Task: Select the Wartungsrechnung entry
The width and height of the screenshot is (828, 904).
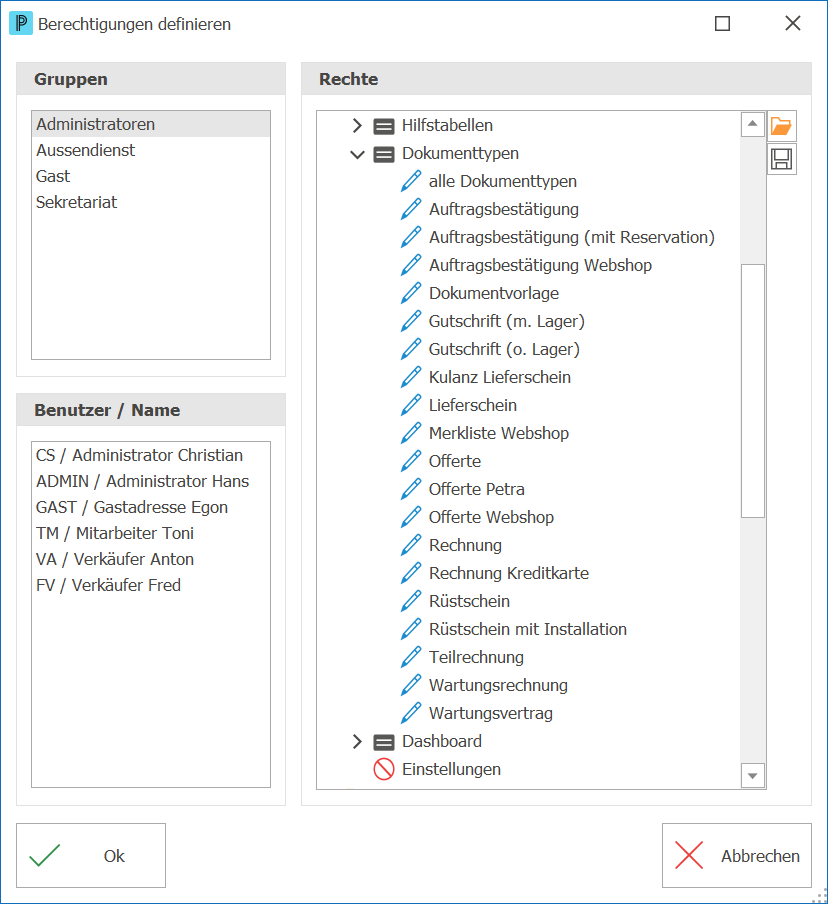Action: click(x=498, y=685)
